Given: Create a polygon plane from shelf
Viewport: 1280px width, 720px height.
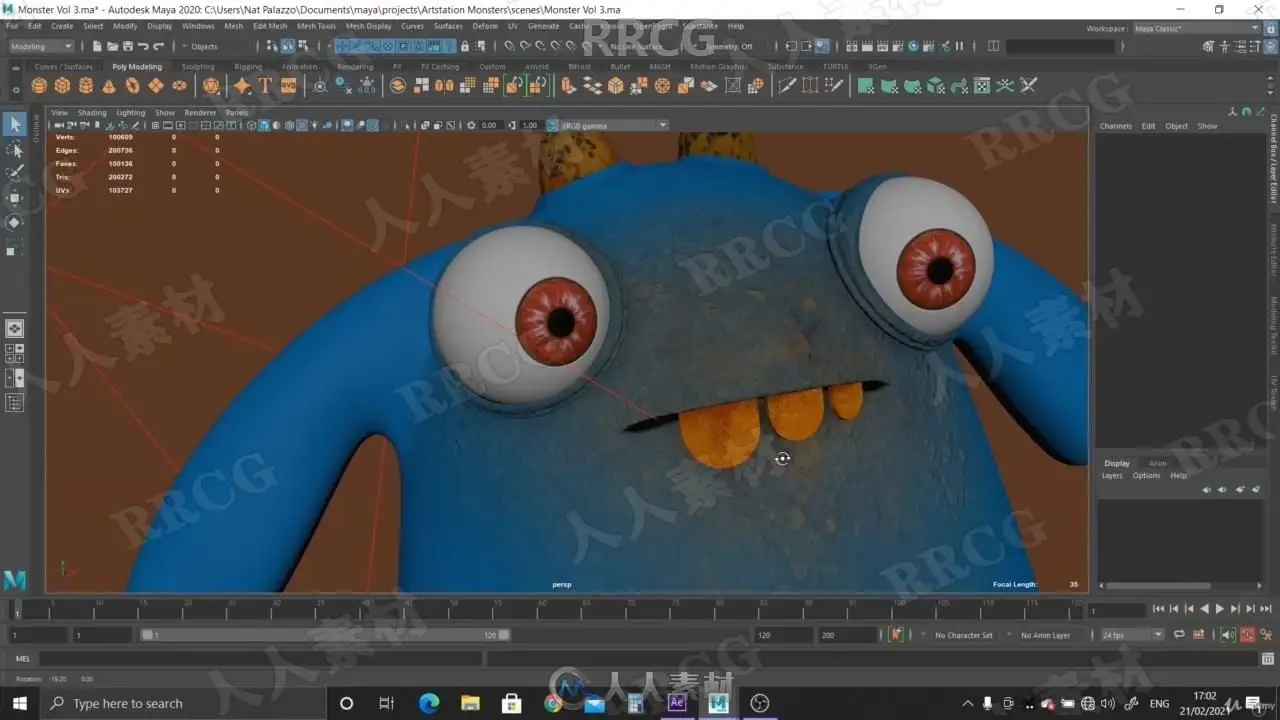Looking at the screenshot, I should [156, 86].
